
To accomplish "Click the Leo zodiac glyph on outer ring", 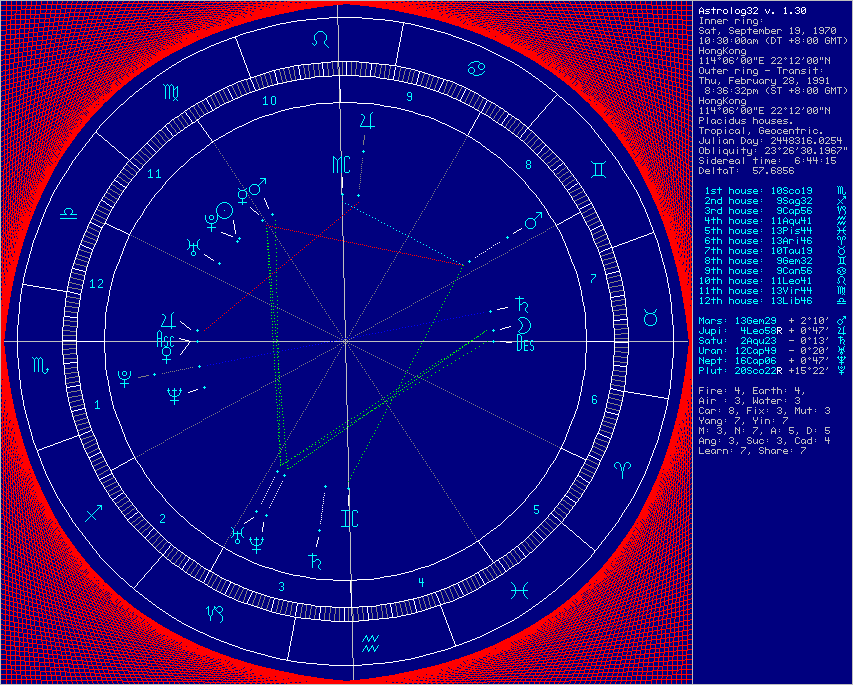I will pos(320,38).
